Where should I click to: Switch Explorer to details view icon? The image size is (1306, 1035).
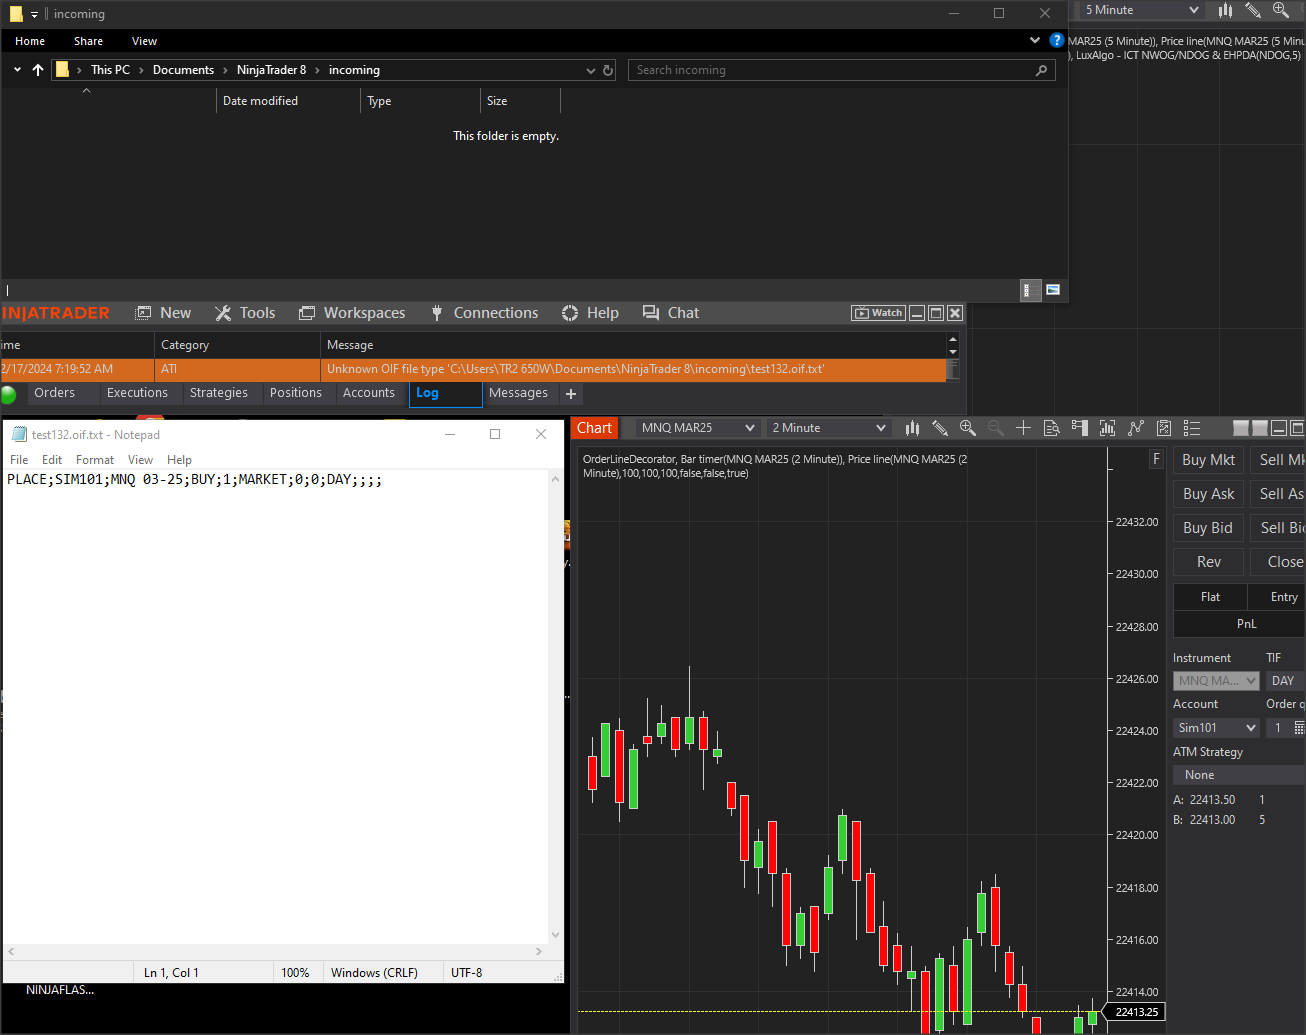1030,290
